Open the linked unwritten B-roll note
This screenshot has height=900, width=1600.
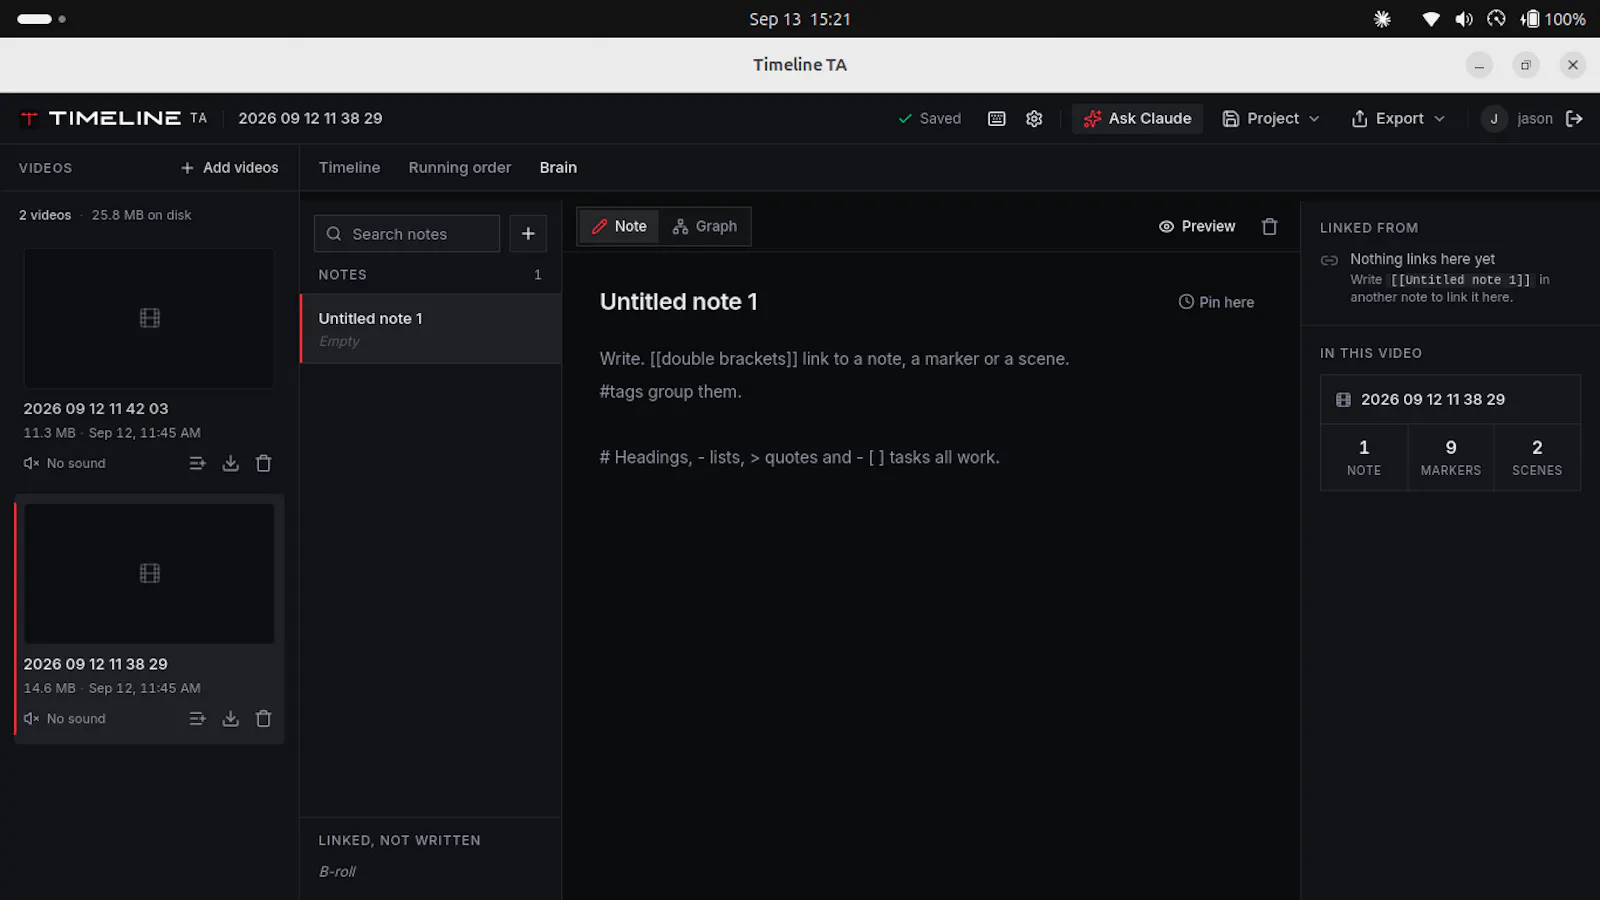tap(337, 872)
